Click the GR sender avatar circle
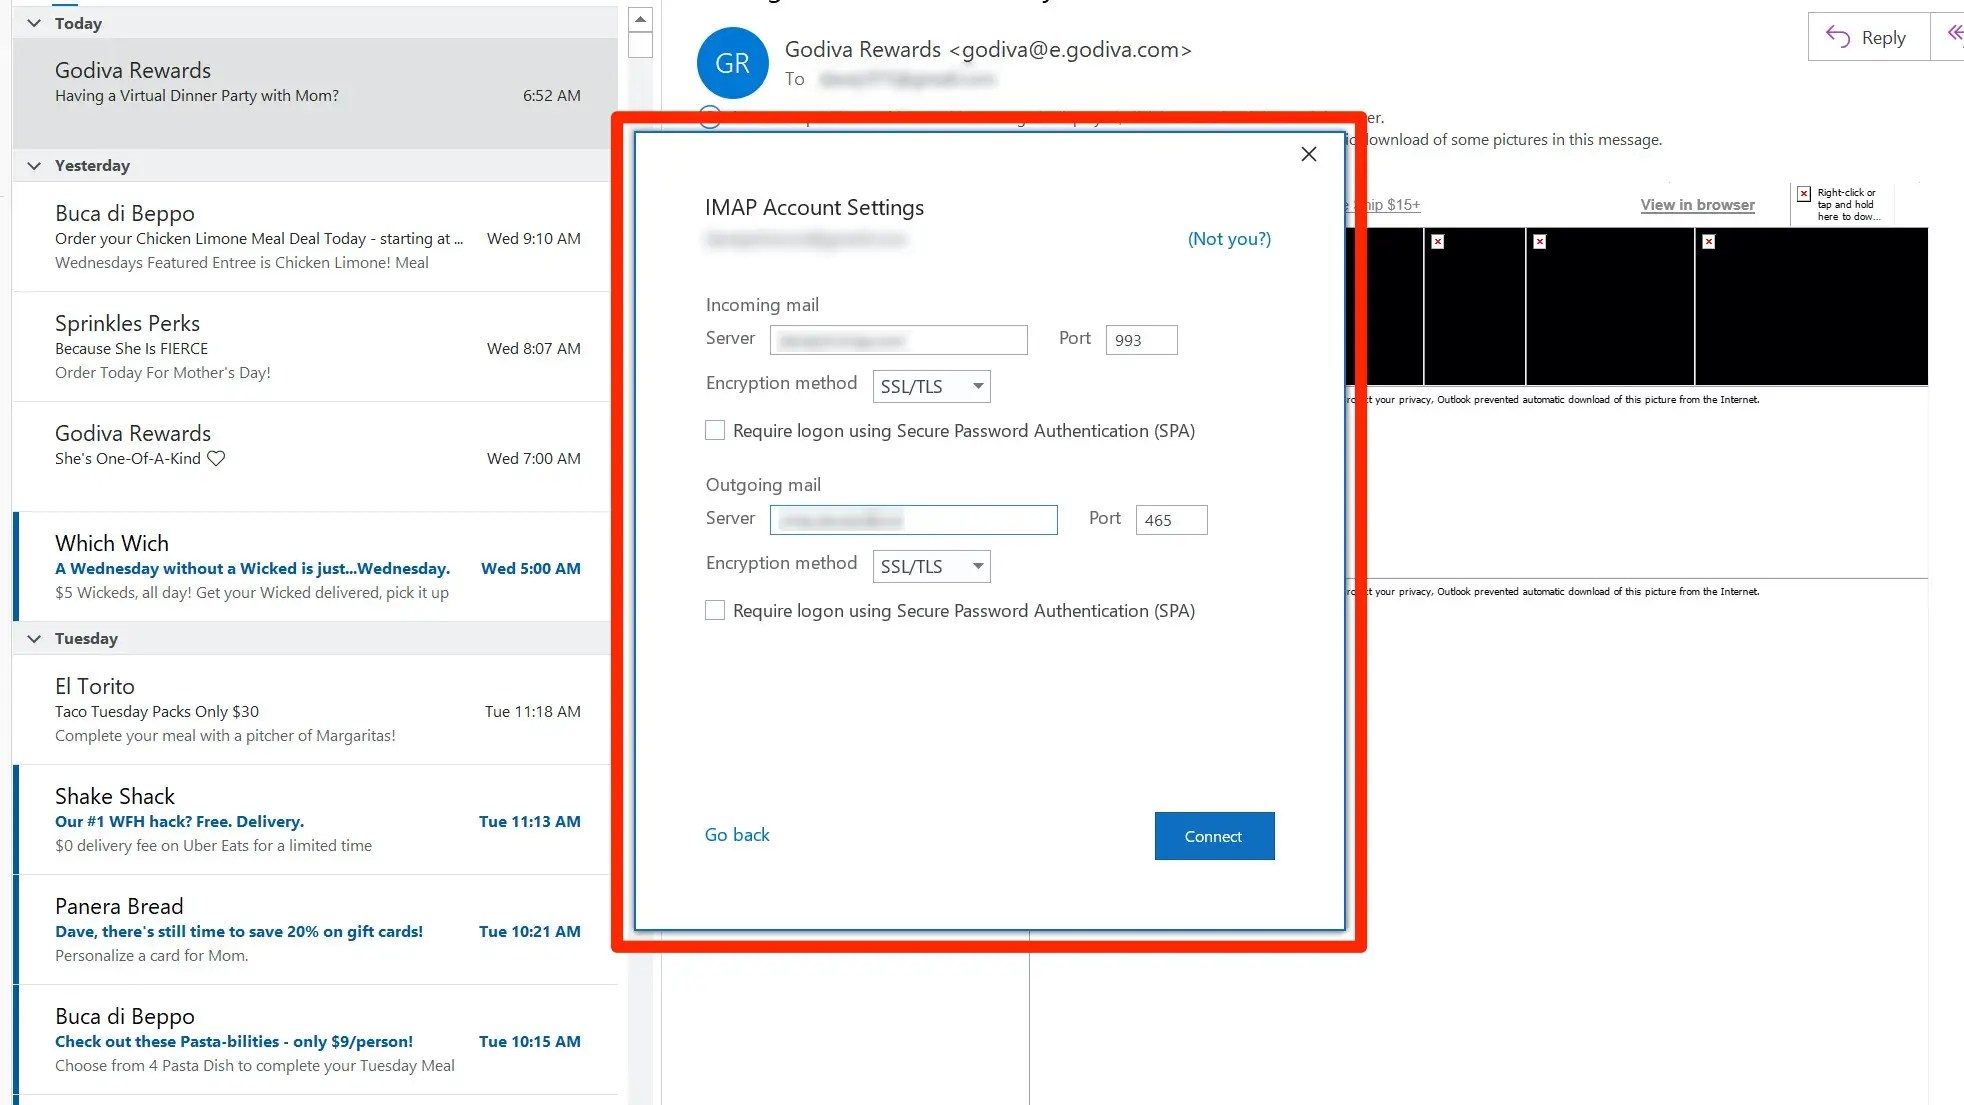The image size is (1964, 1105). (732, 63)
